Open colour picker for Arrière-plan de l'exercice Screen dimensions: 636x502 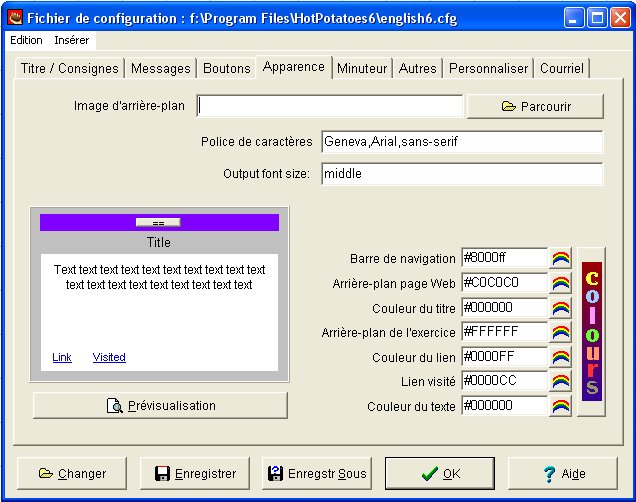[x=561, y=332]
